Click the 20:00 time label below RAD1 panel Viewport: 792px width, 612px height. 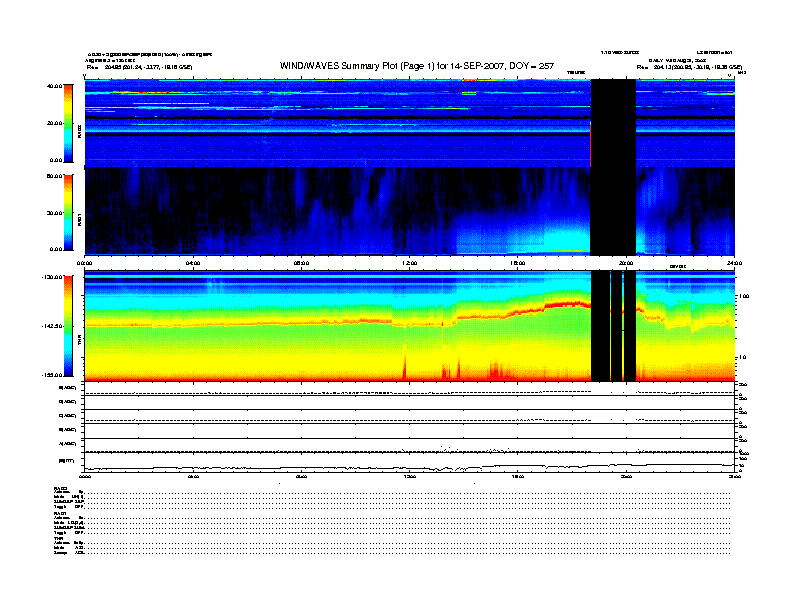coord(626,263)
